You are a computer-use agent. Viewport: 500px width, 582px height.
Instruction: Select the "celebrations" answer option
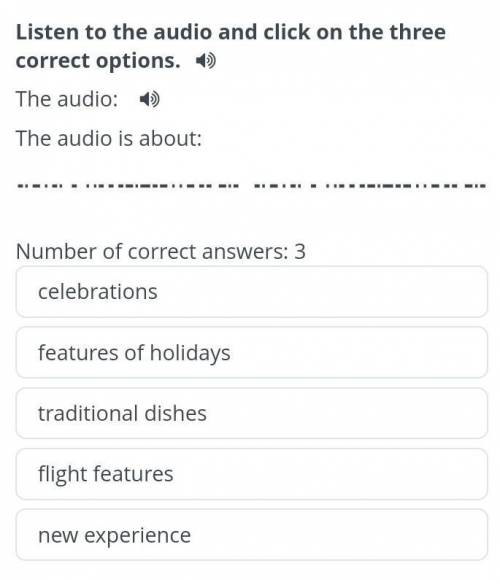tap(251, 292)
